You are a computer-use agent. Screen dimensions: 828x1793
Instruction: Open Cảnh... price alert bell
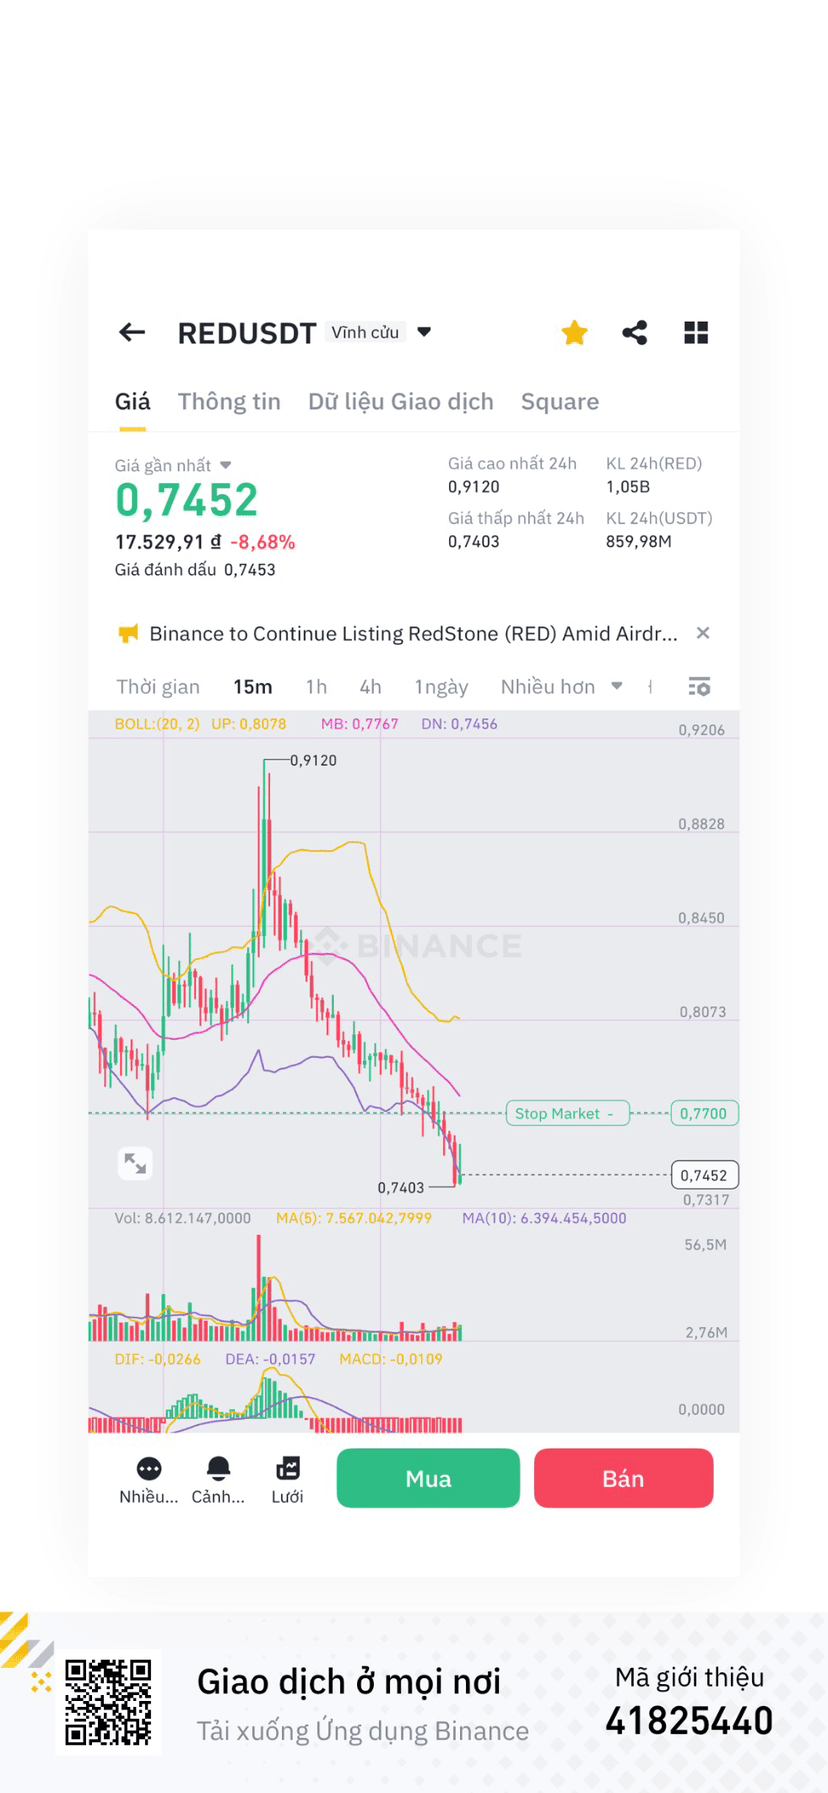tap(218, 1479)
